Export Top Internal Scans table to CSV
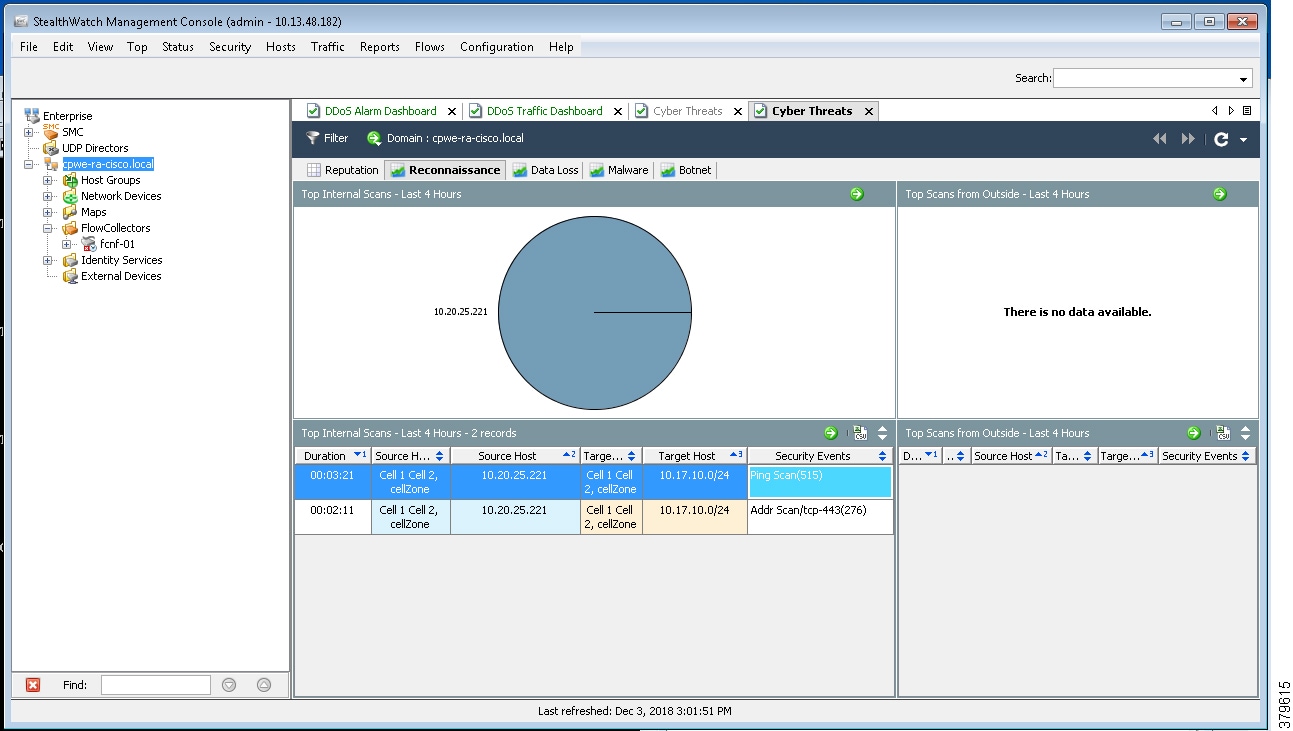This screenshot has width=1293, height=731. tap(859, 433)
